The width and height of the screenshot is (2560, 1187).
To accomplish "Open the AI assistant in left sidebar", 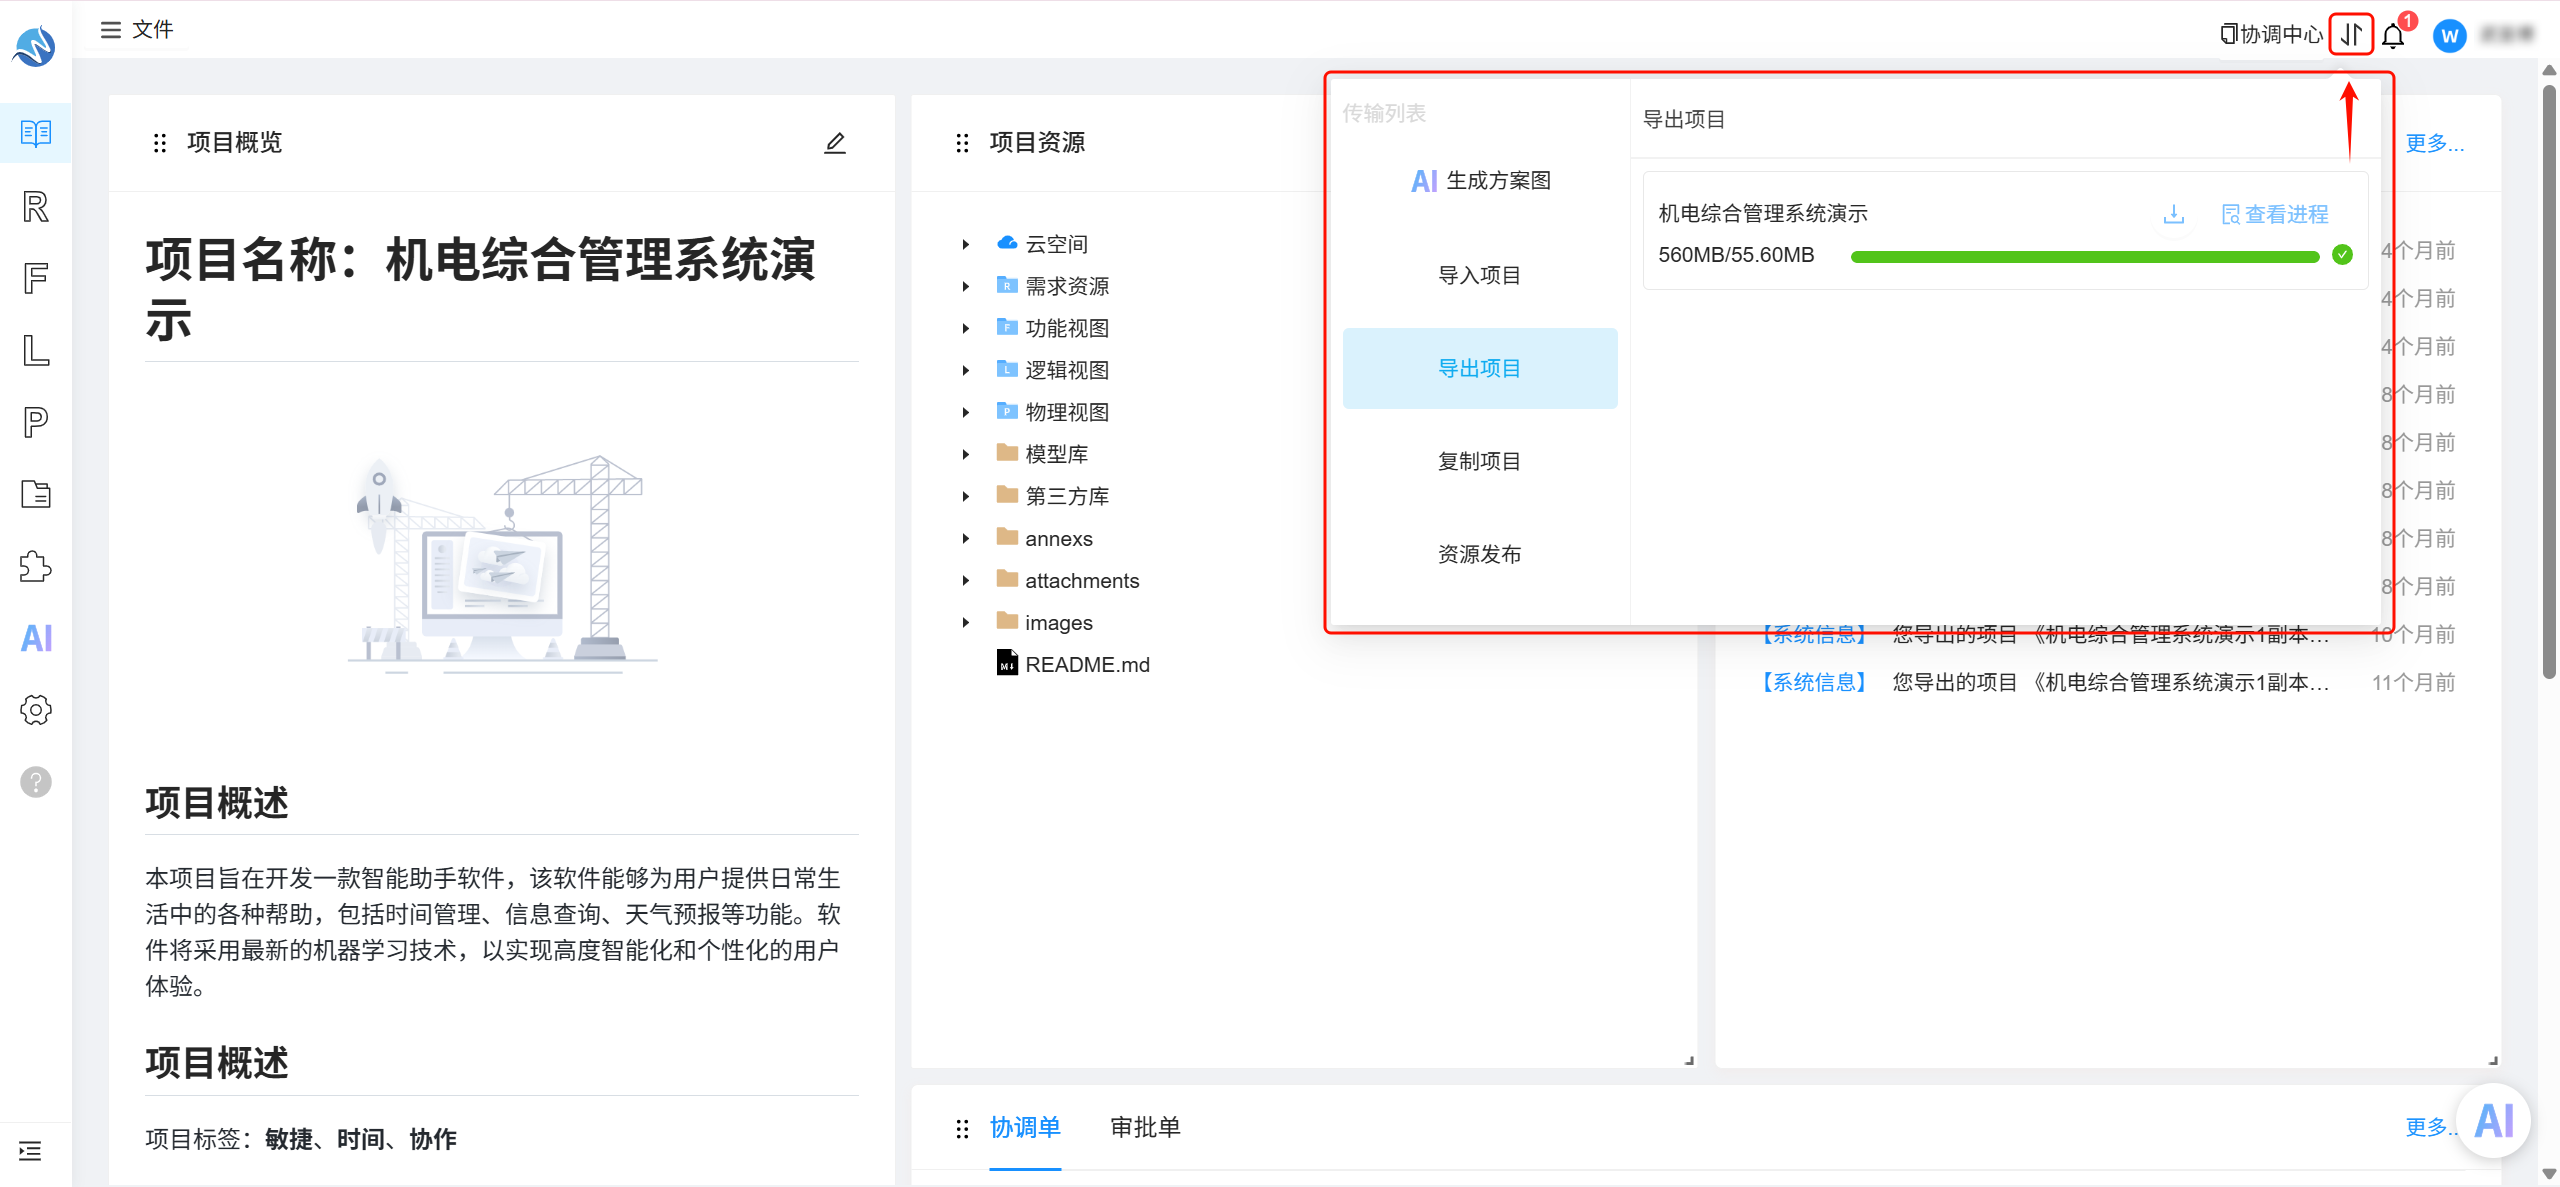I will click(x=36, y=638).
